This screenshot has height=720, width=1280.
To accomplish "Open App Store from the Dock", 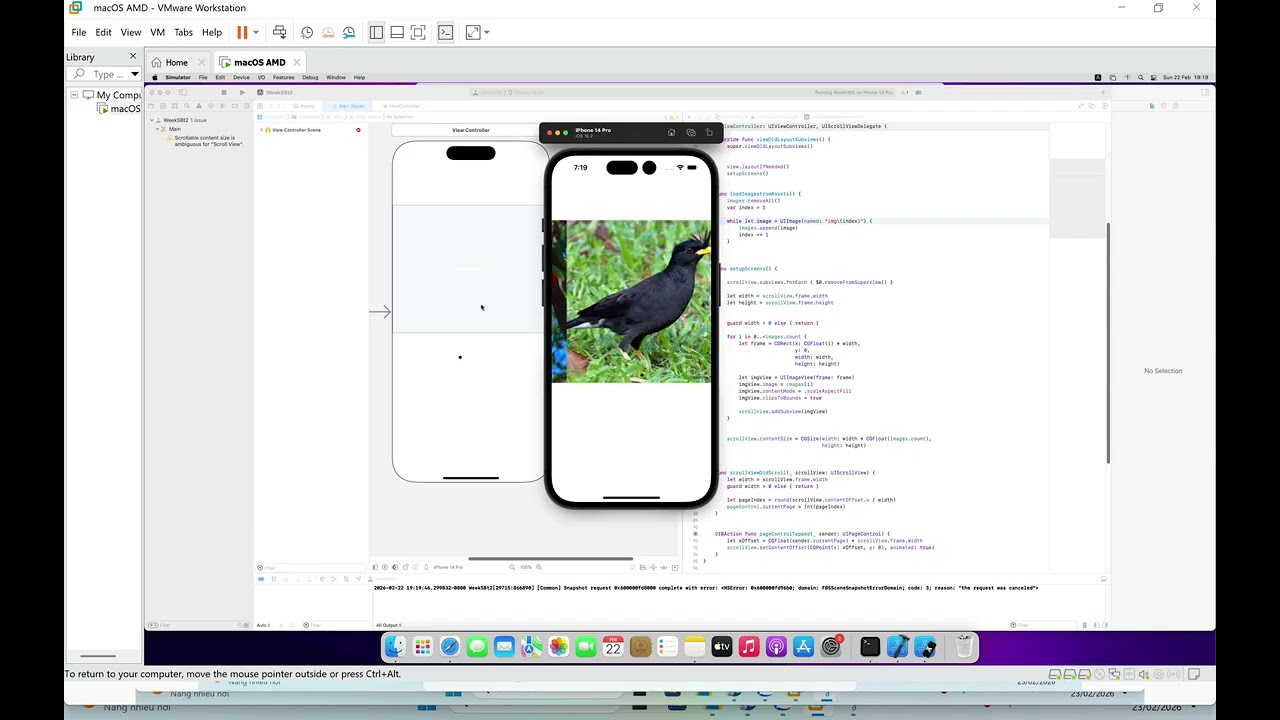I will coord(803,647).
